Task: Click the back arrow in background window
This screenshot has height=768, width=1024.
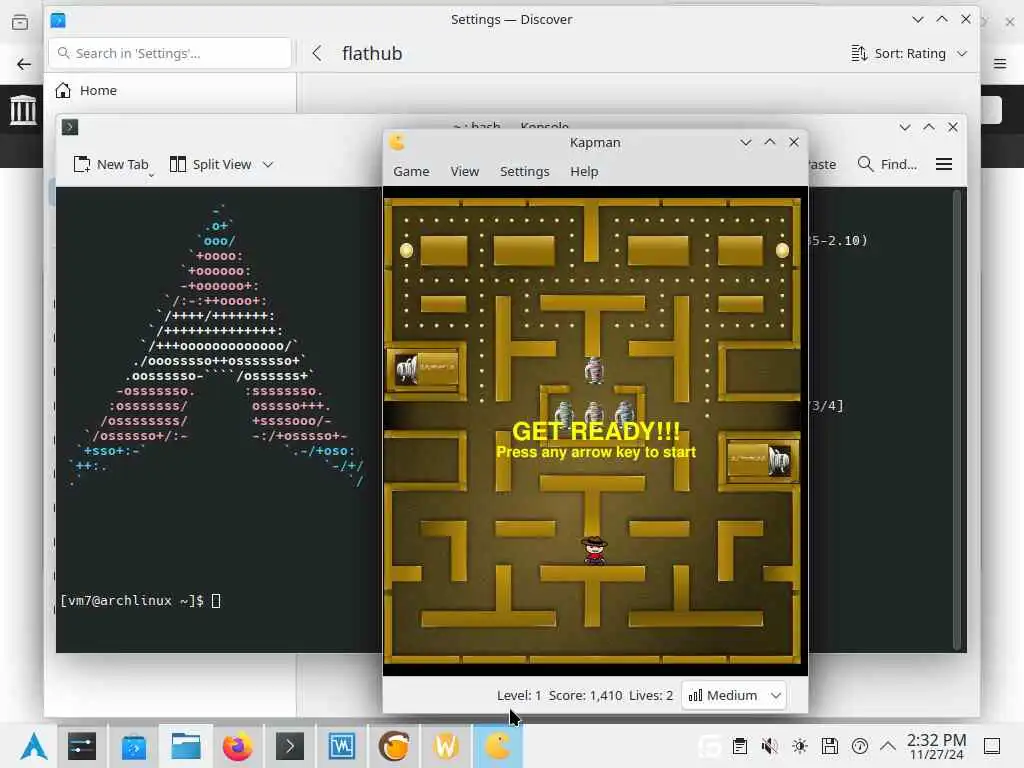Action: pyautogui.click(x=24, y=64)
